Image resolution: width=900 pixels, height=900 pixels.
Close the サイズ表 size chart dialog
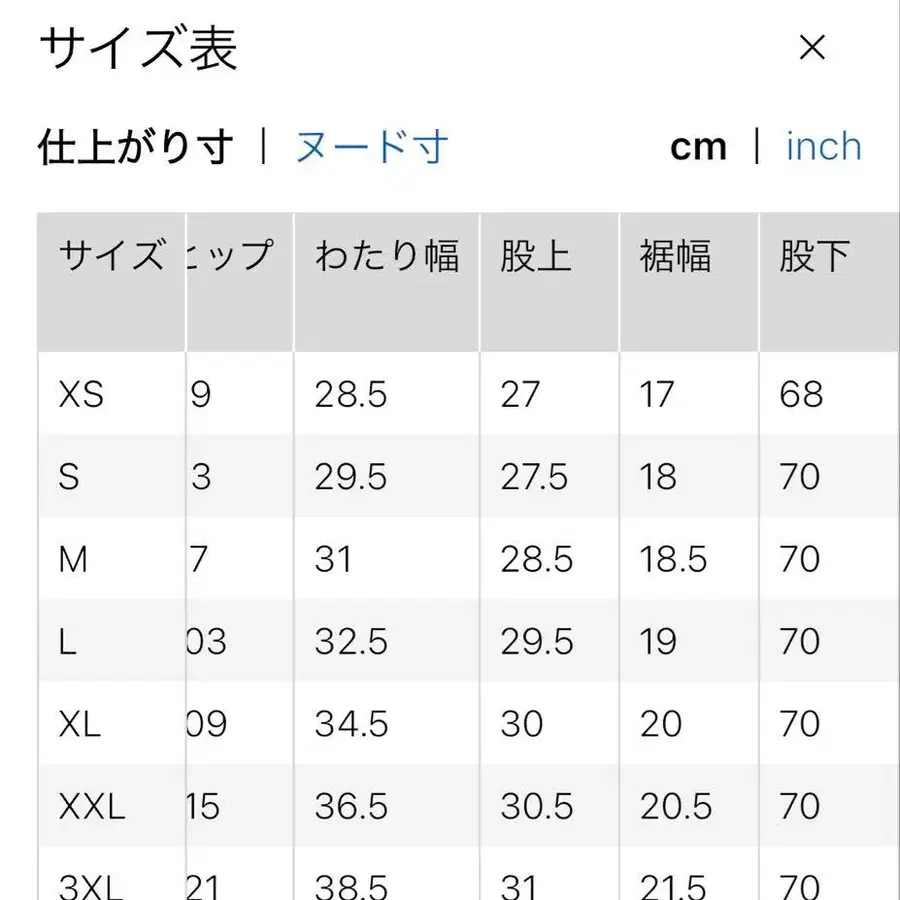click(813, 48)
